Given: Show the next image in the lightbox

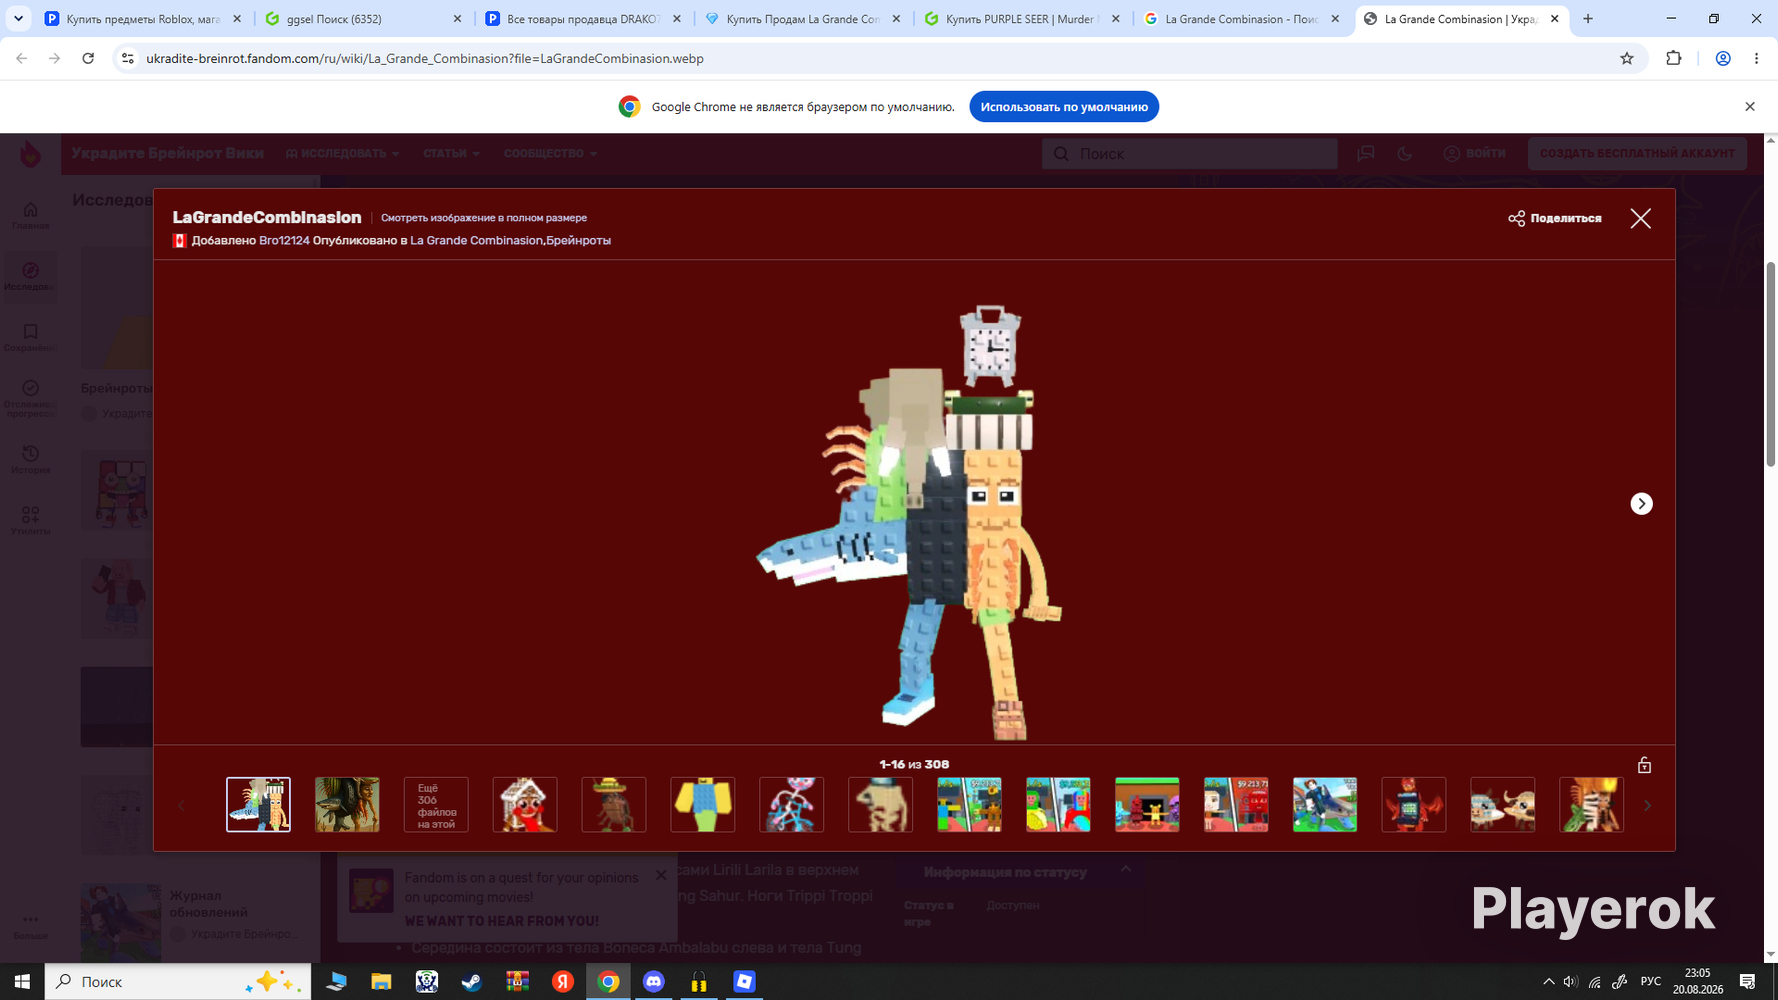Looking at the screenshot, I should (1642, 504).
